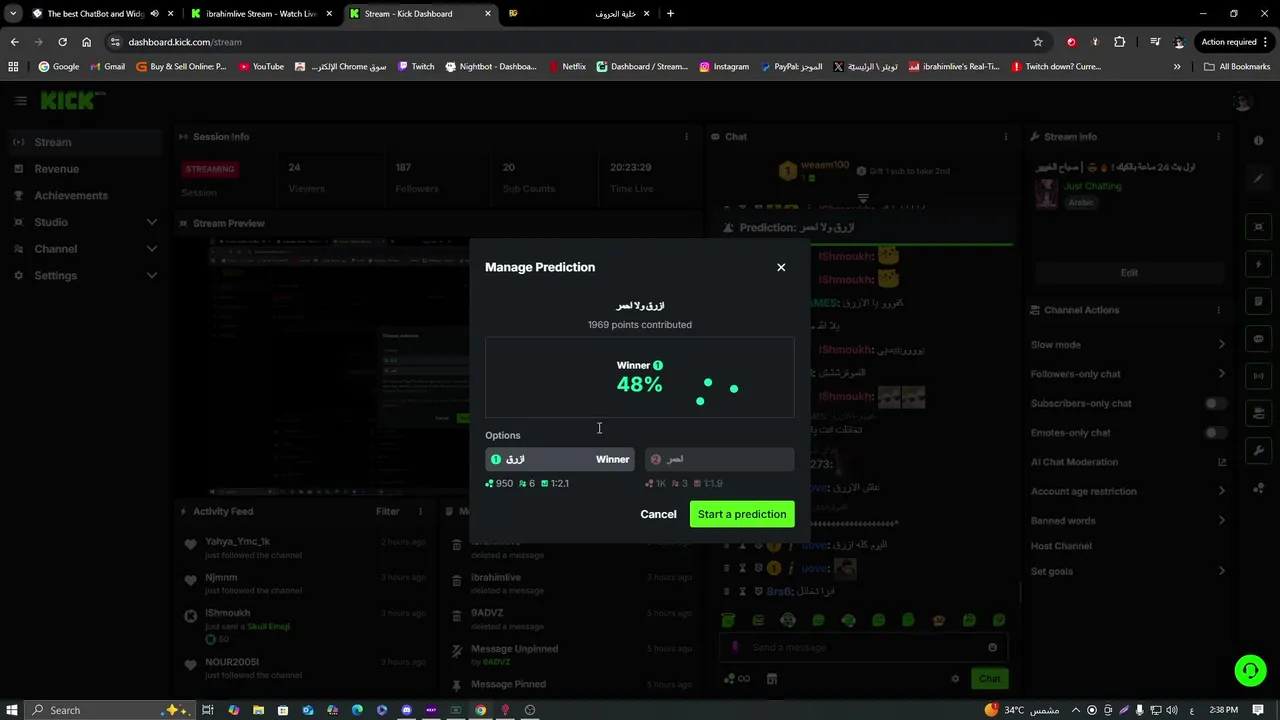The image size is (1280, 720).
Task: Click pencil edit icon in right toolbar
Action: [1258, 178]
